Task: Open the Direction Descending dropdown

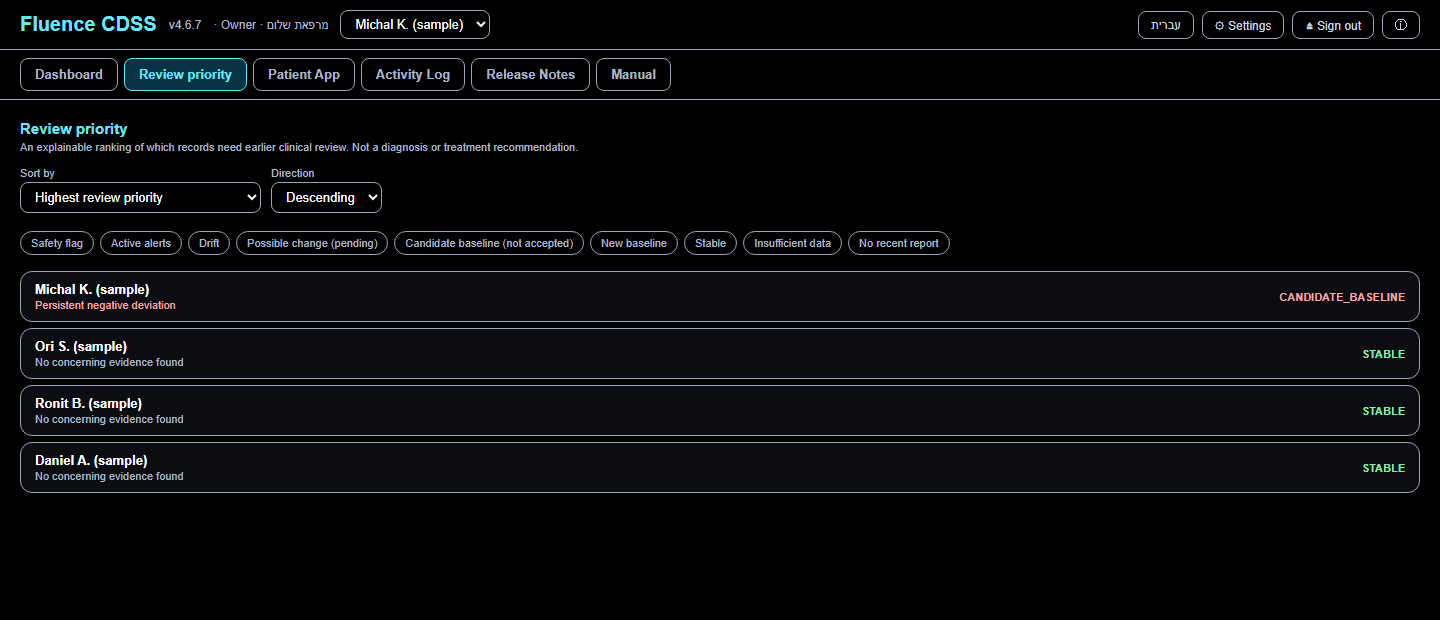Action: [326, 197]
